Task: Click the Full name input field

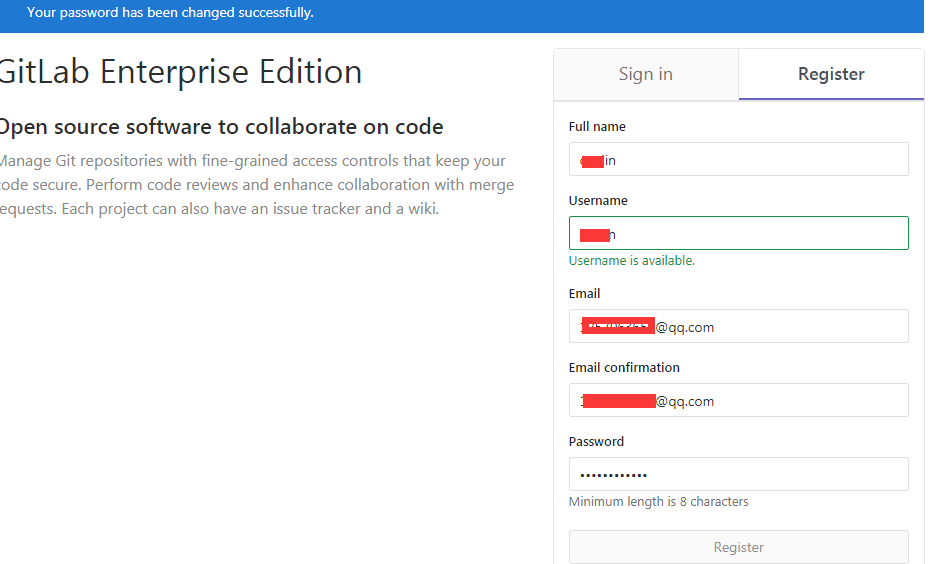Action: pyautogui.click(x=738, y=159)
